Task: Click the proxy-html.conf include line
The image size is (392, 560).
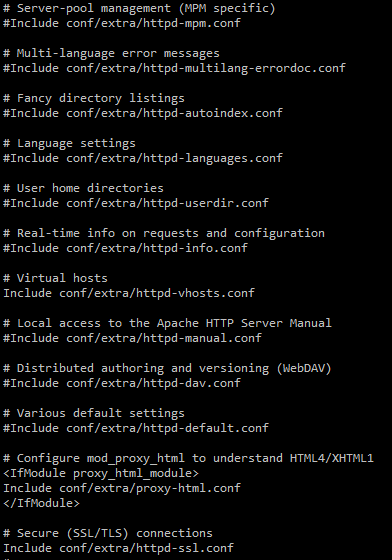Action: tap(122, 488)
